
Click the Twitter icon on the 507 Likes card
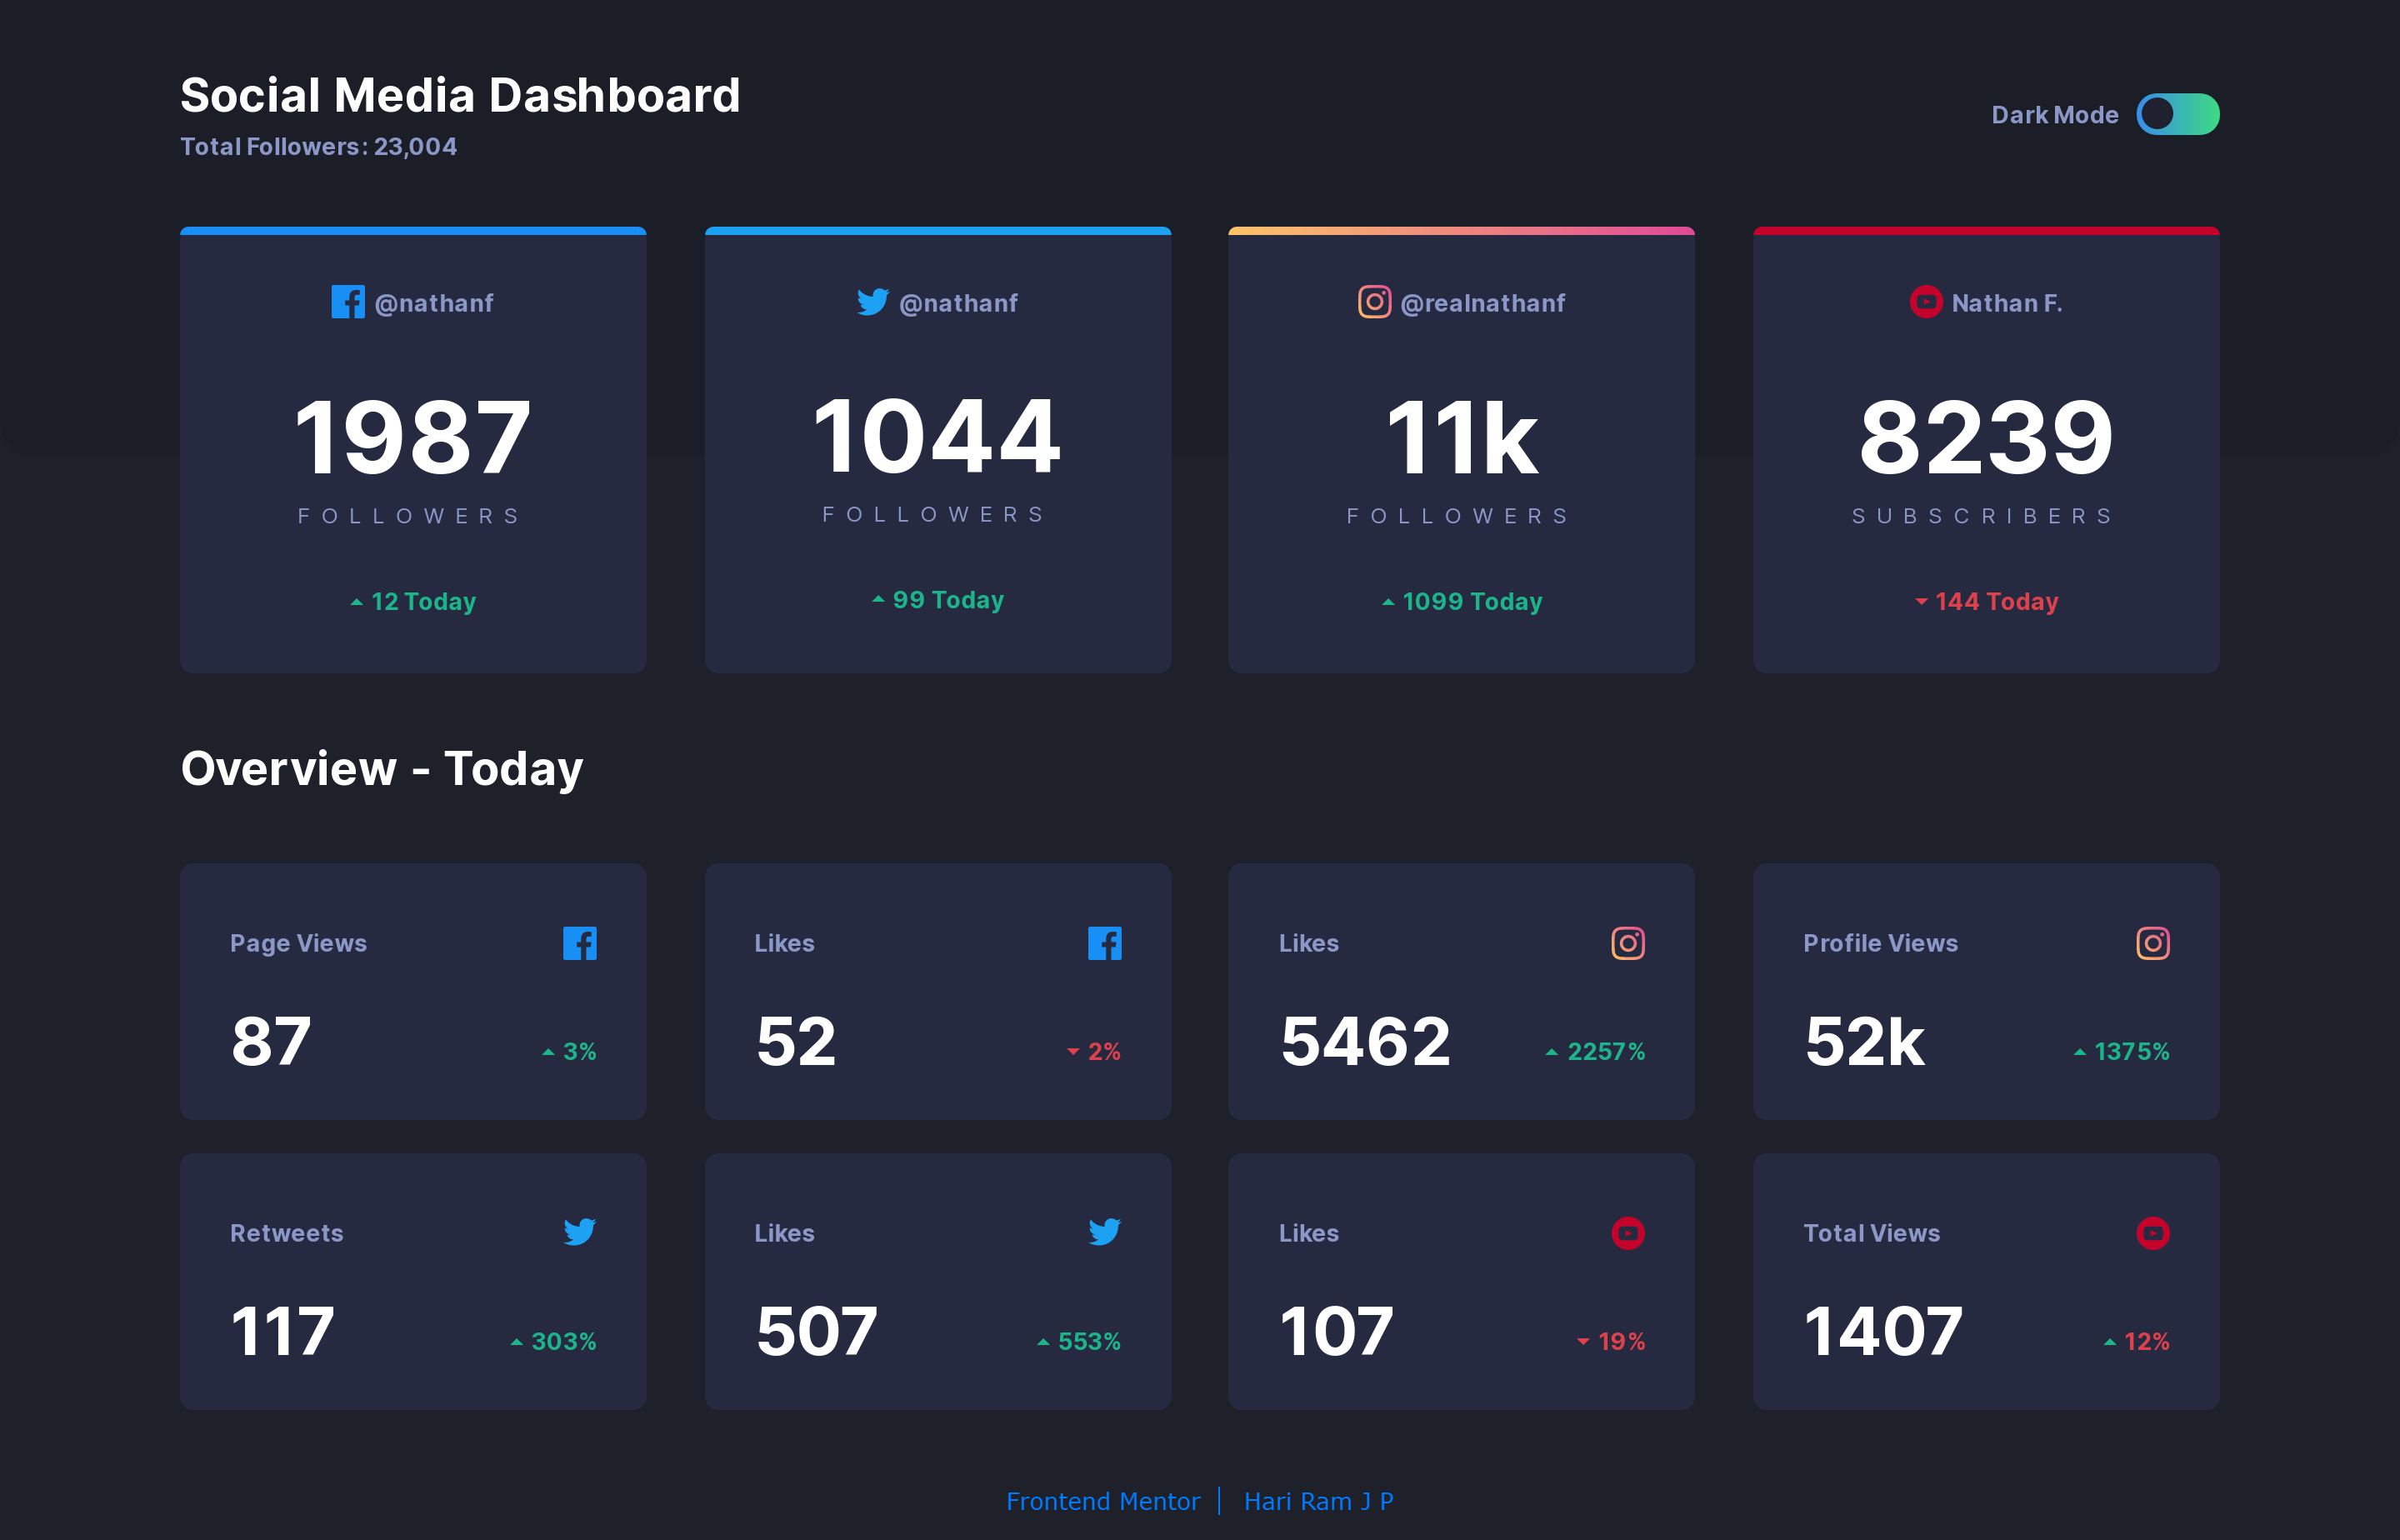pyautogui.click(x=1104, y=1232)
